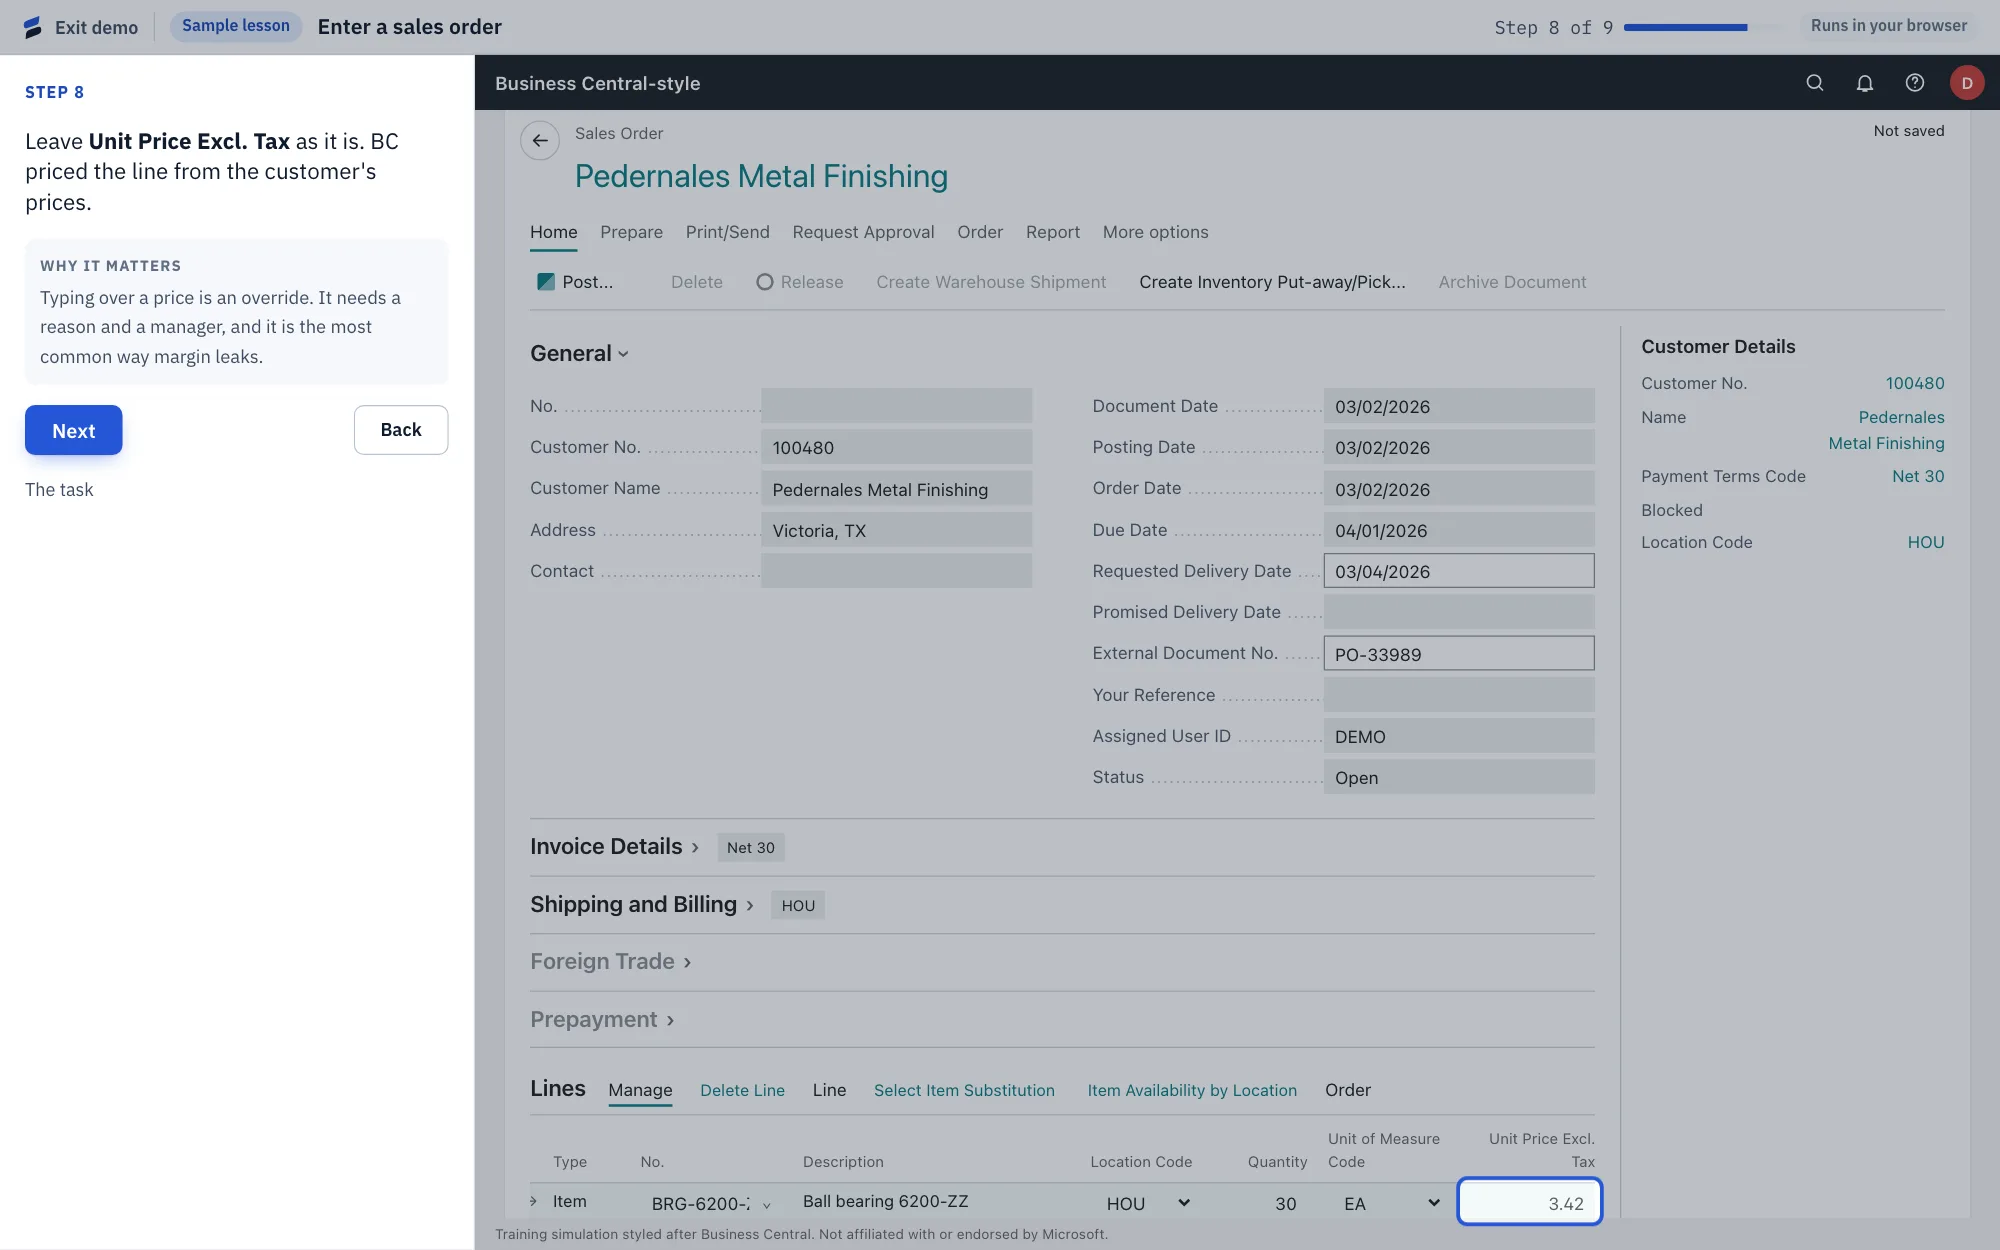This screenshot has height=1250, width=2000.
Task: Click Item Availability by Location
Action: 1192,1090
